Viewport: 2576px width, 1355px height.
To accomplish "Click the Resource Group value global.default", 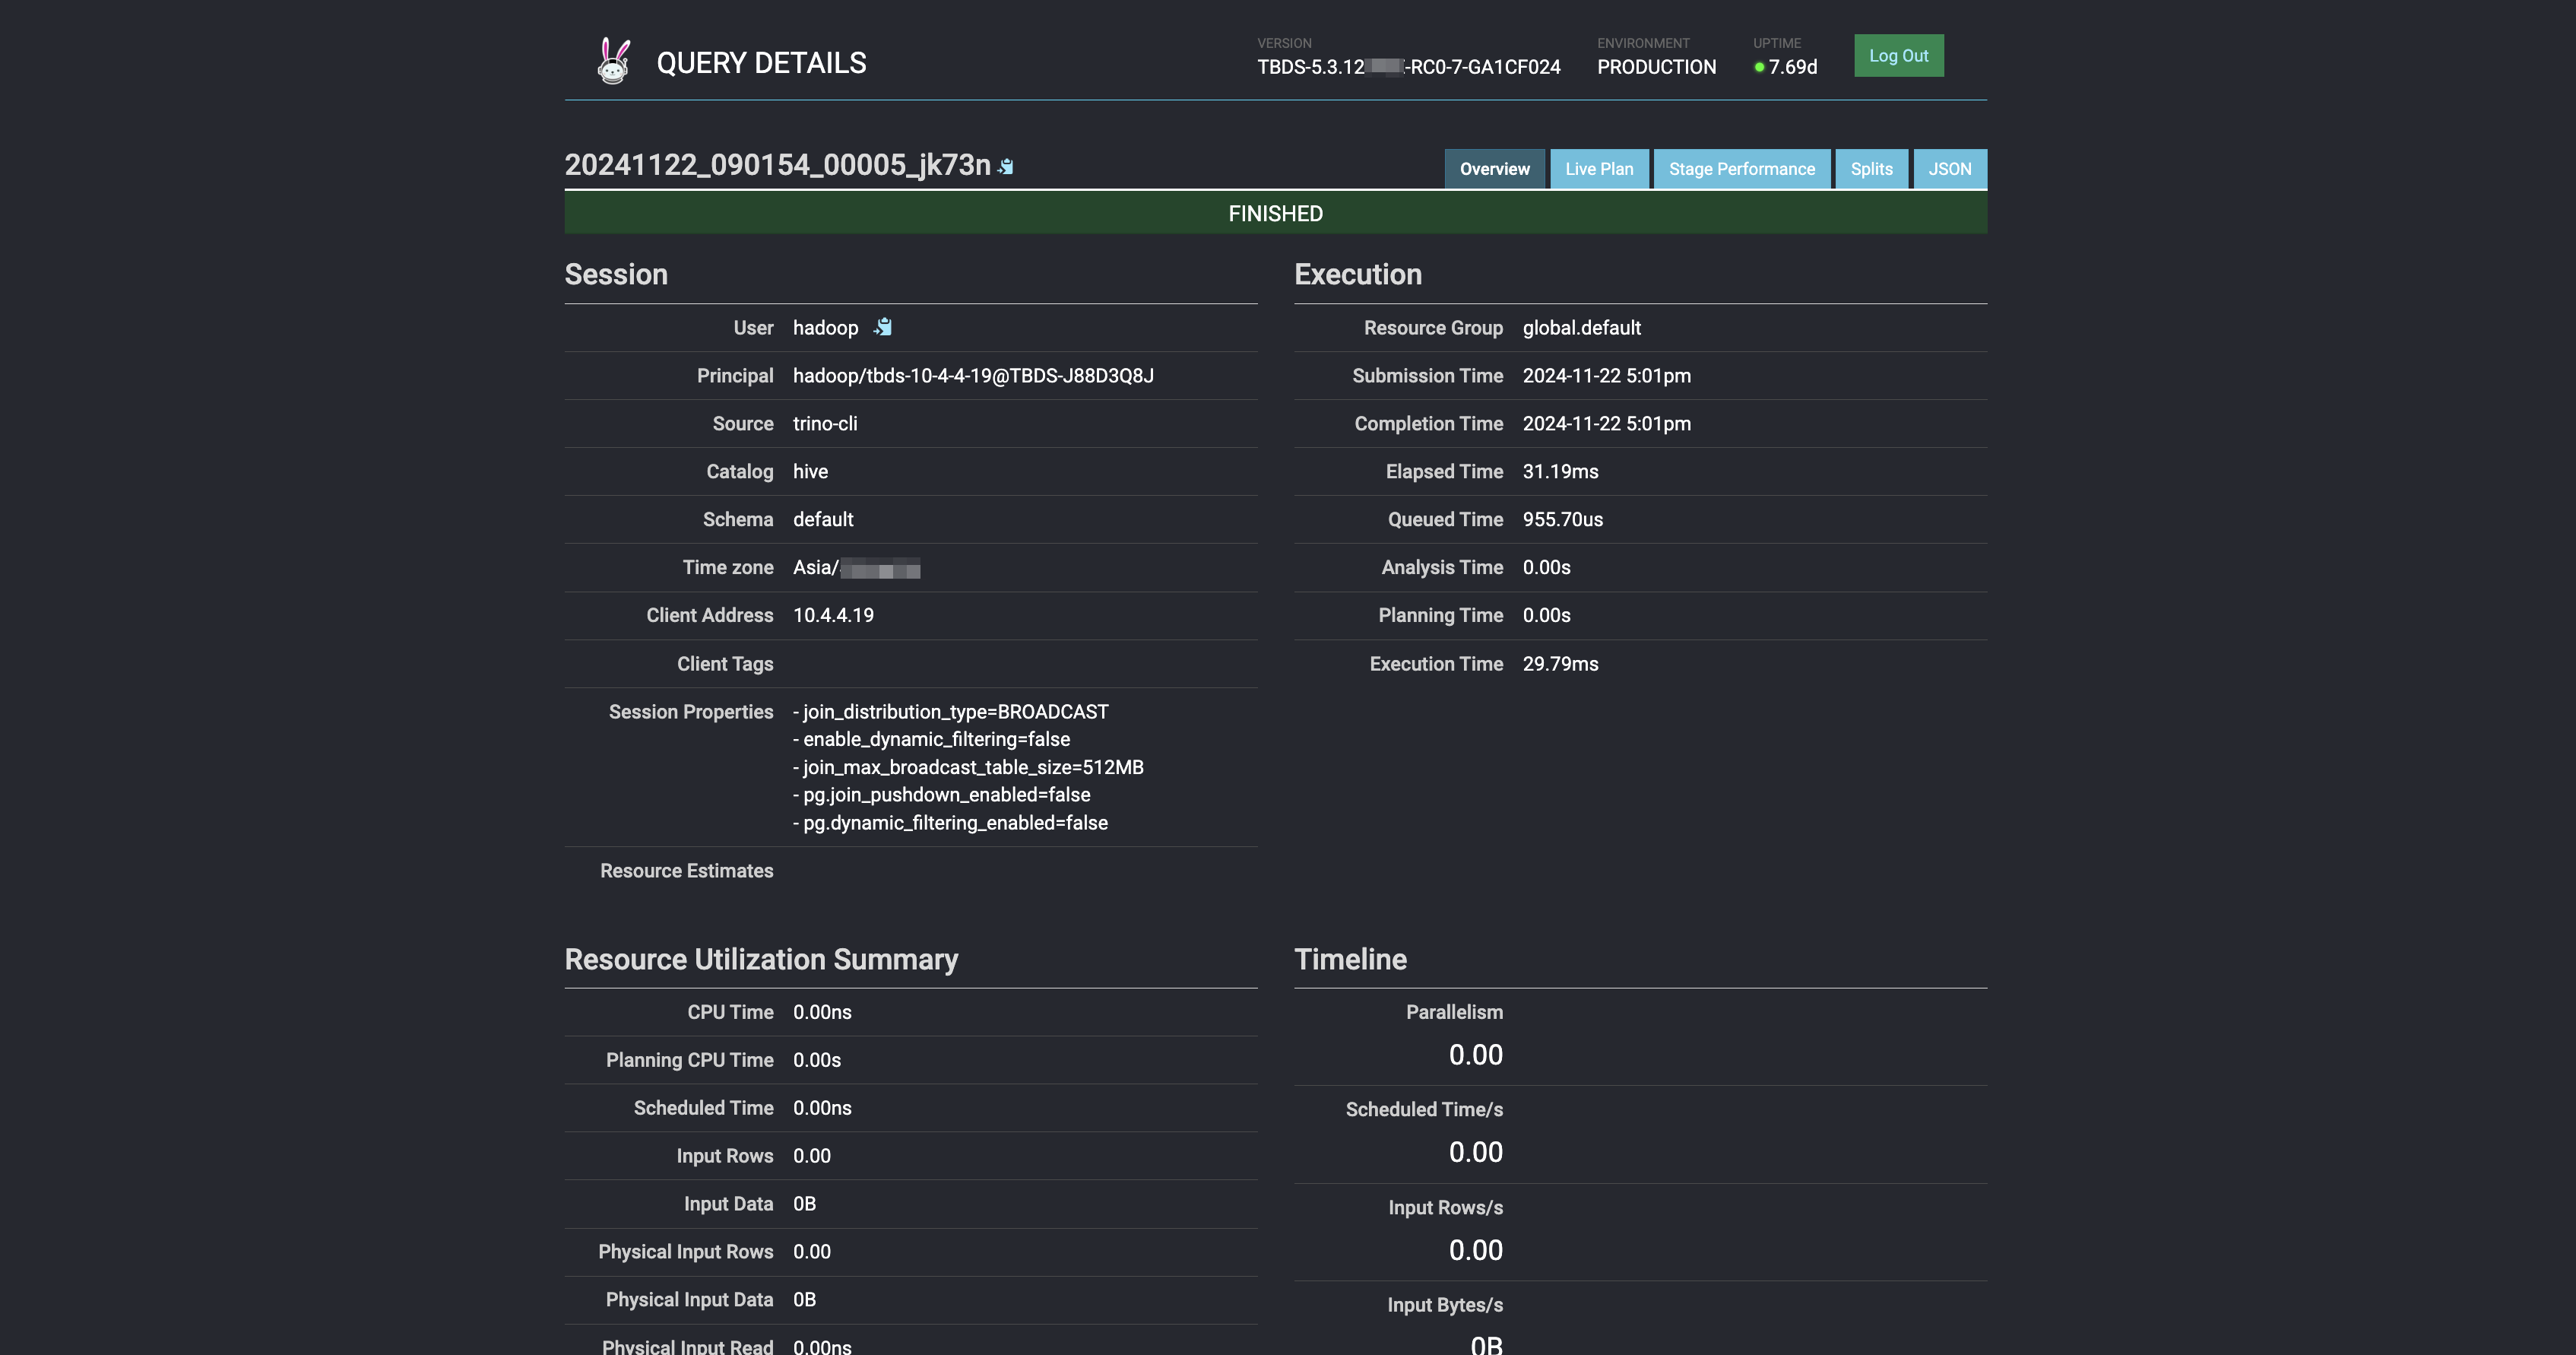I will tap(1581, 328).
